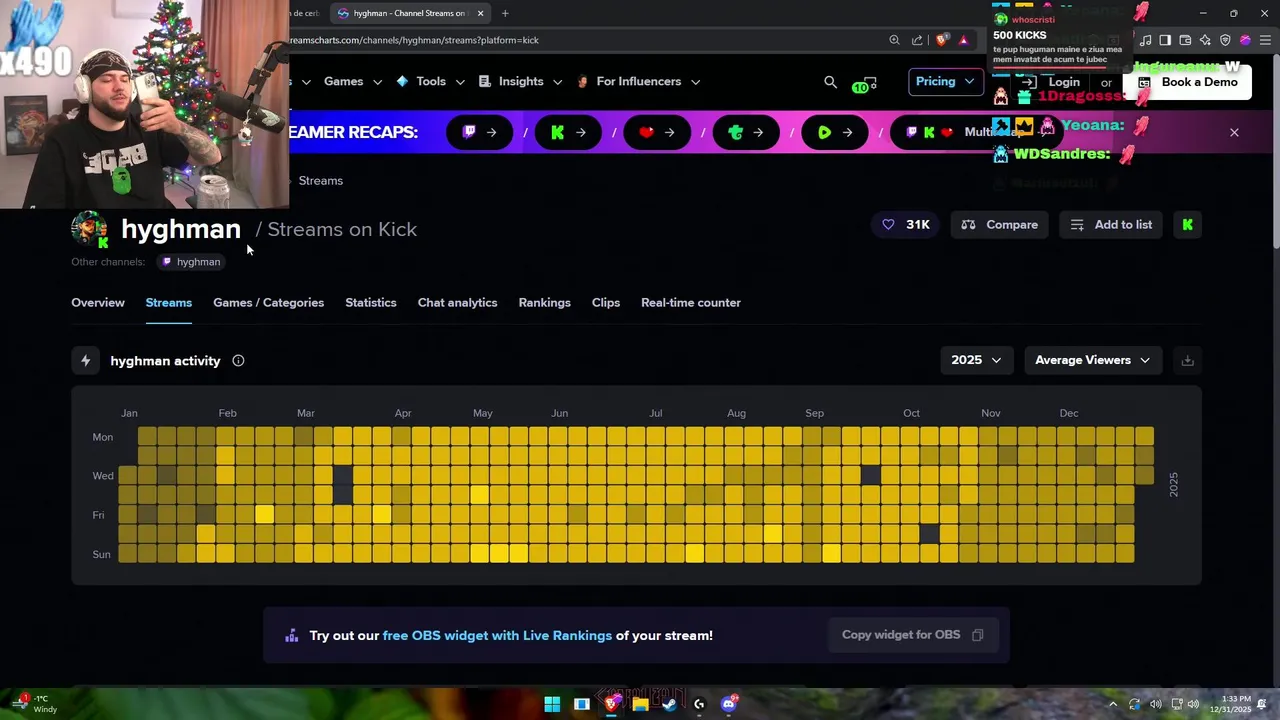
Task: Expand the Games menu dropdown
Action: point(353,82)
